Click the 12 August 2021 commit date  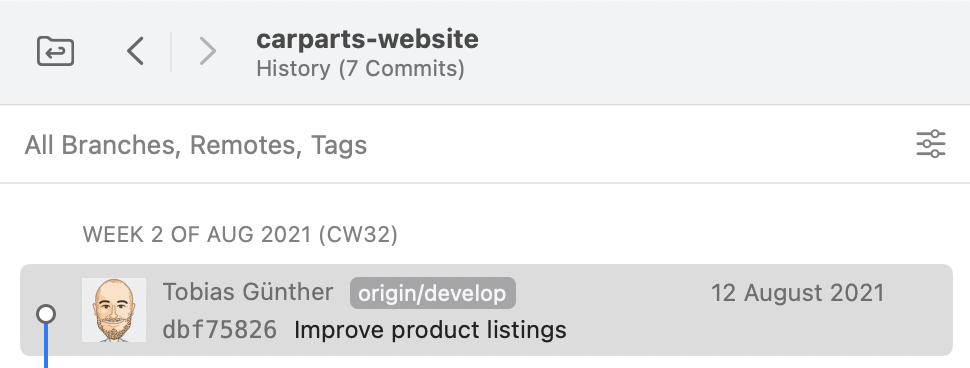[x=797, y=293]
